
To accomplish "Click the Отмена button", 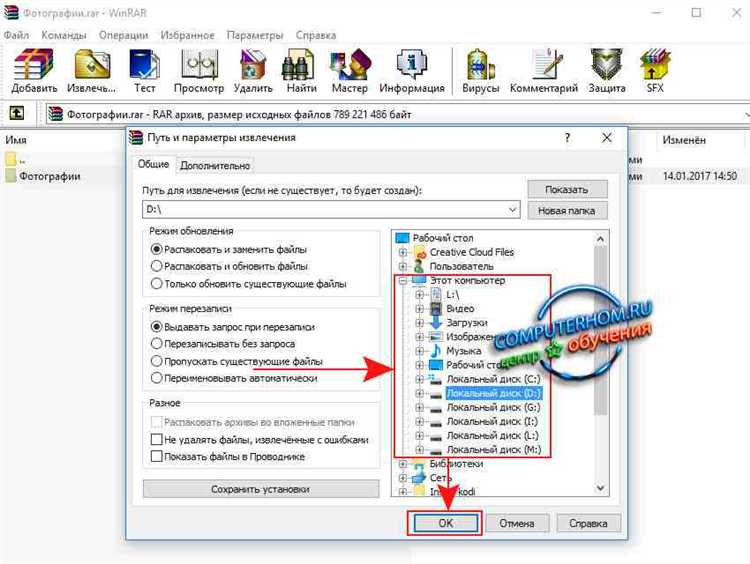I will [517, 523].
